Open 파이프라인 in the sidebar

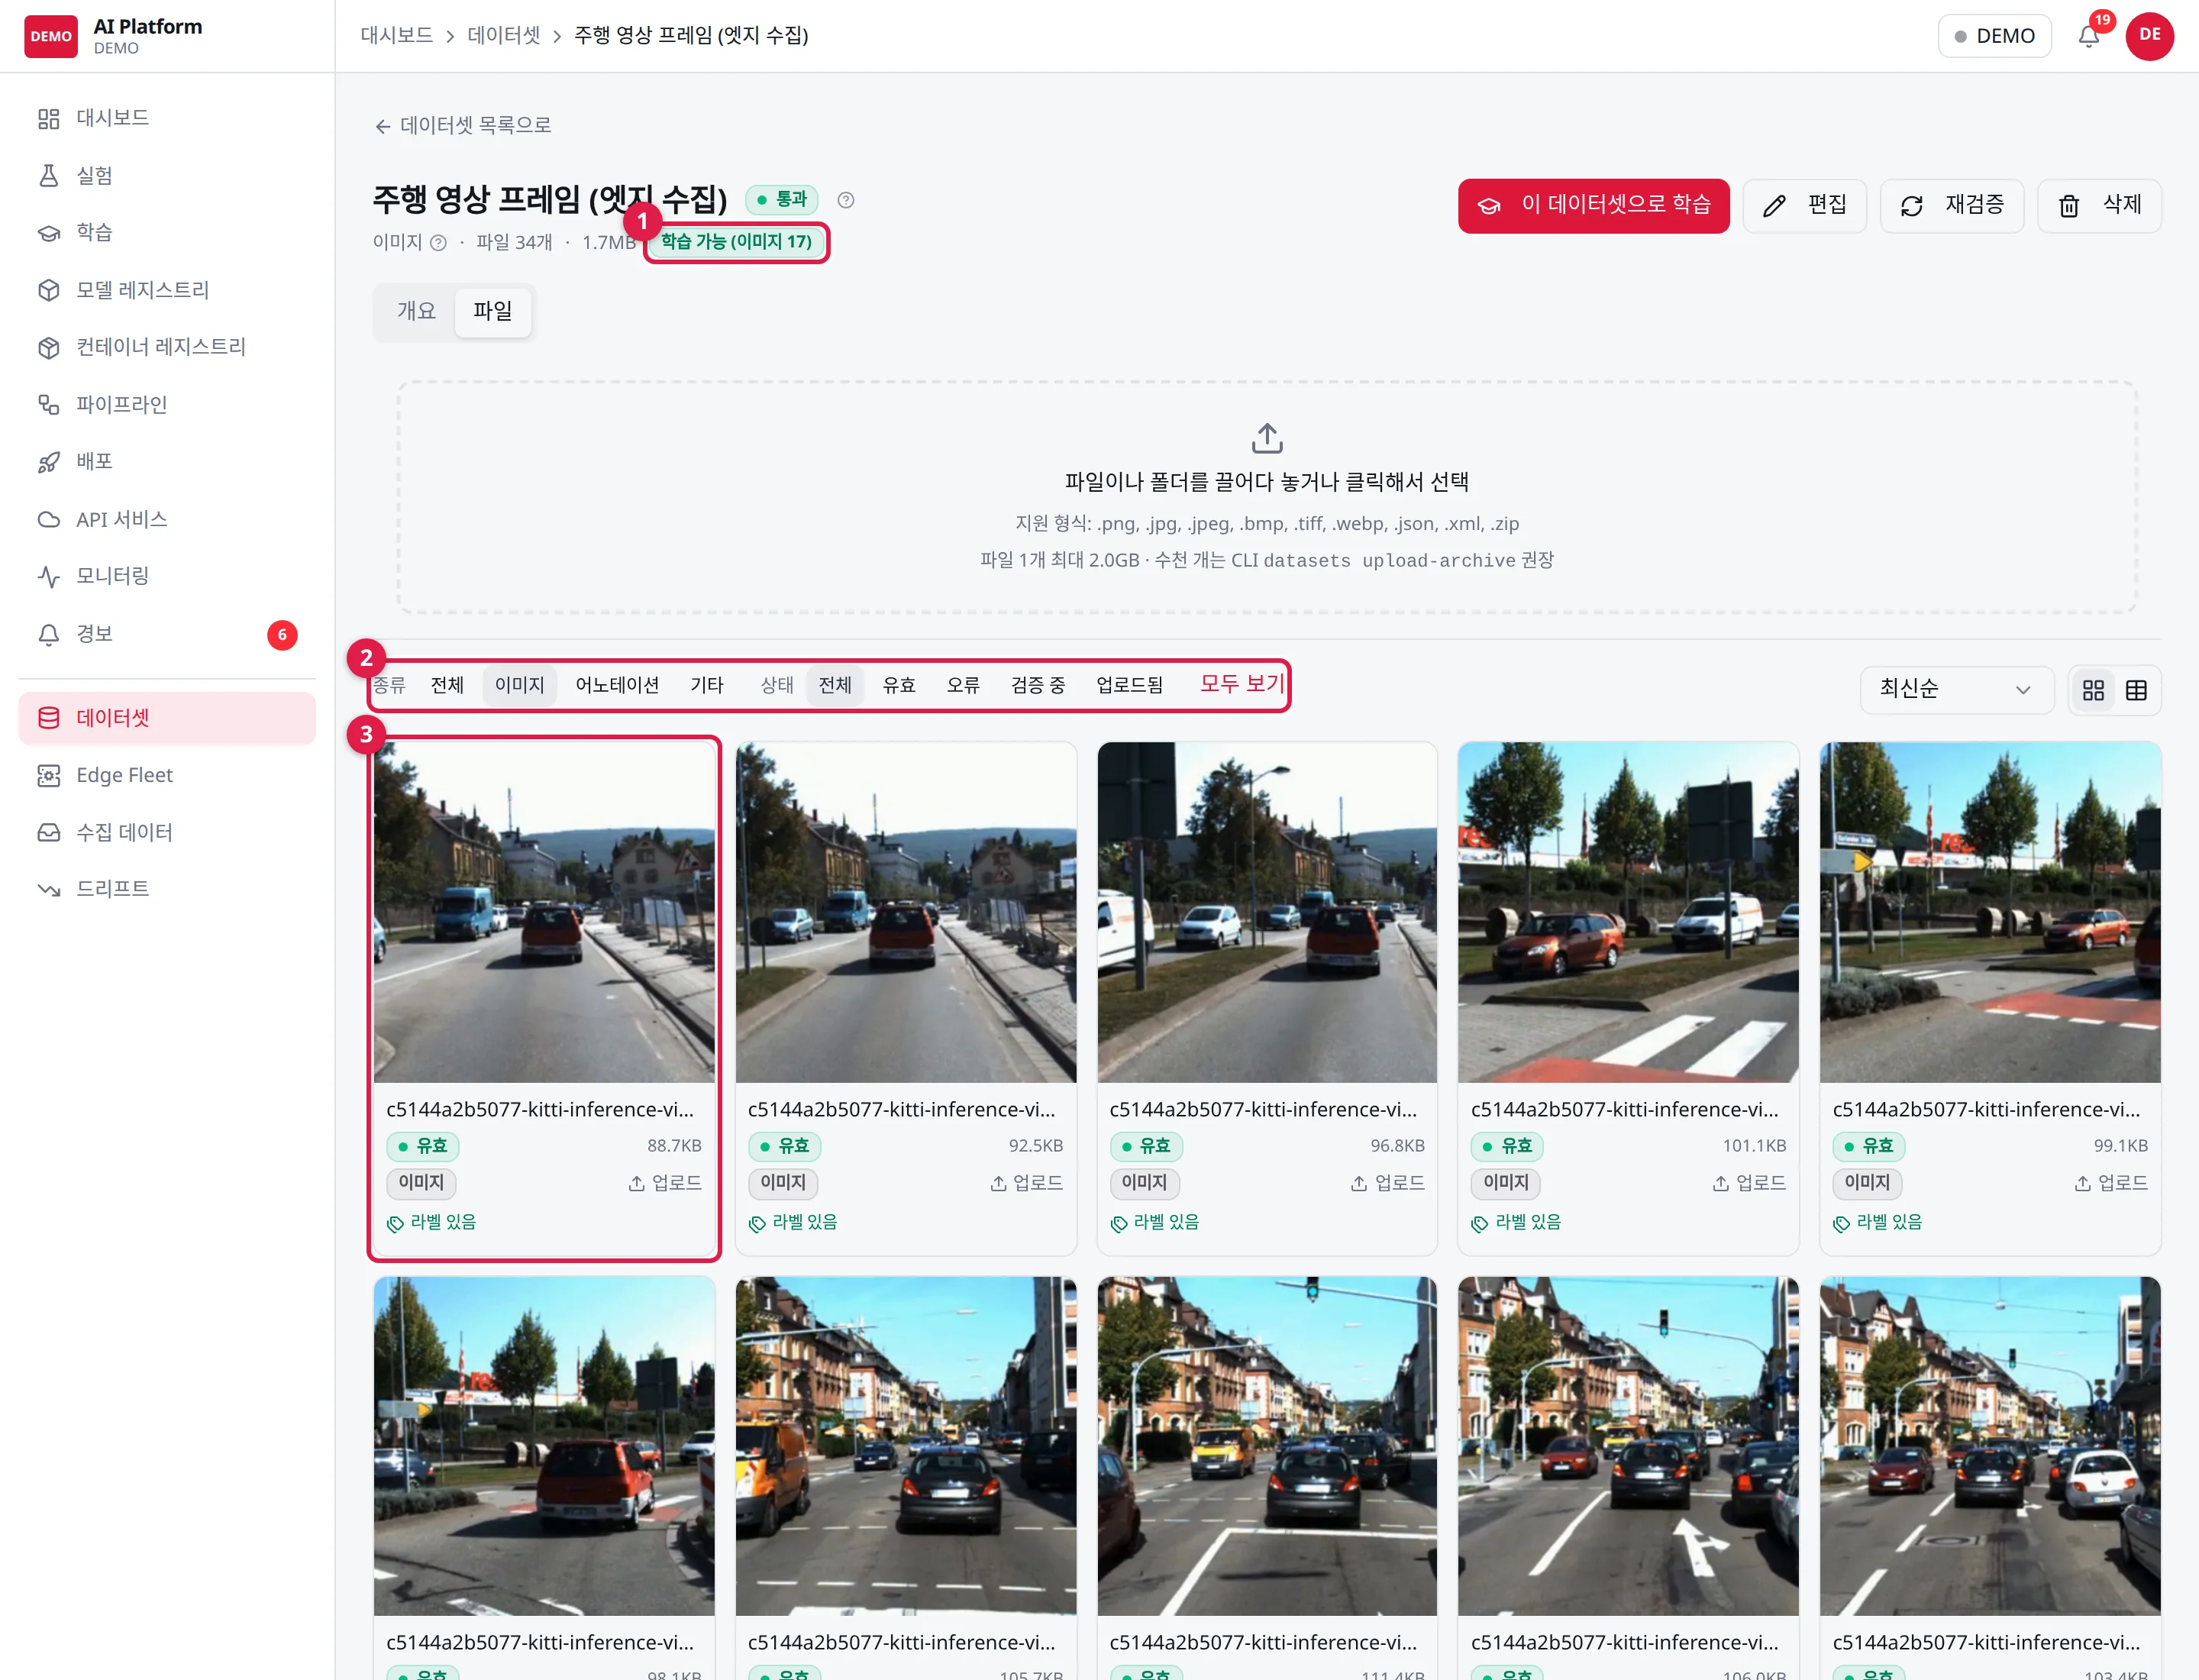(x=167, y=404)
